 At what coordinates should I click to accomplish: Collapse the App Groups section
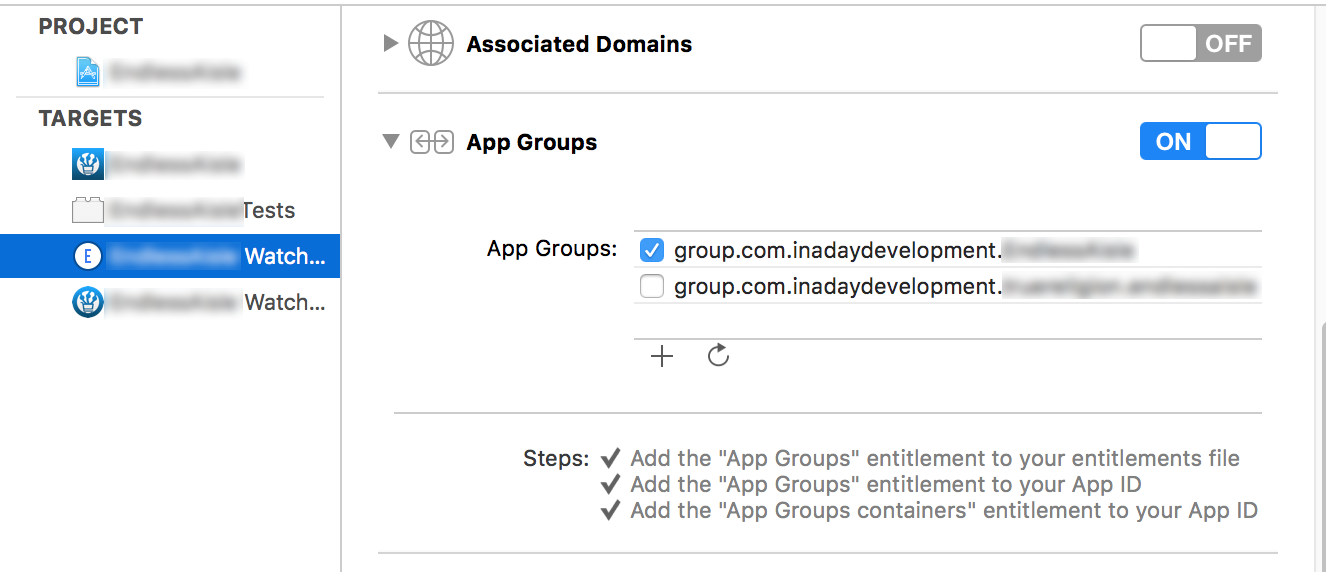(x=391, y=142)
